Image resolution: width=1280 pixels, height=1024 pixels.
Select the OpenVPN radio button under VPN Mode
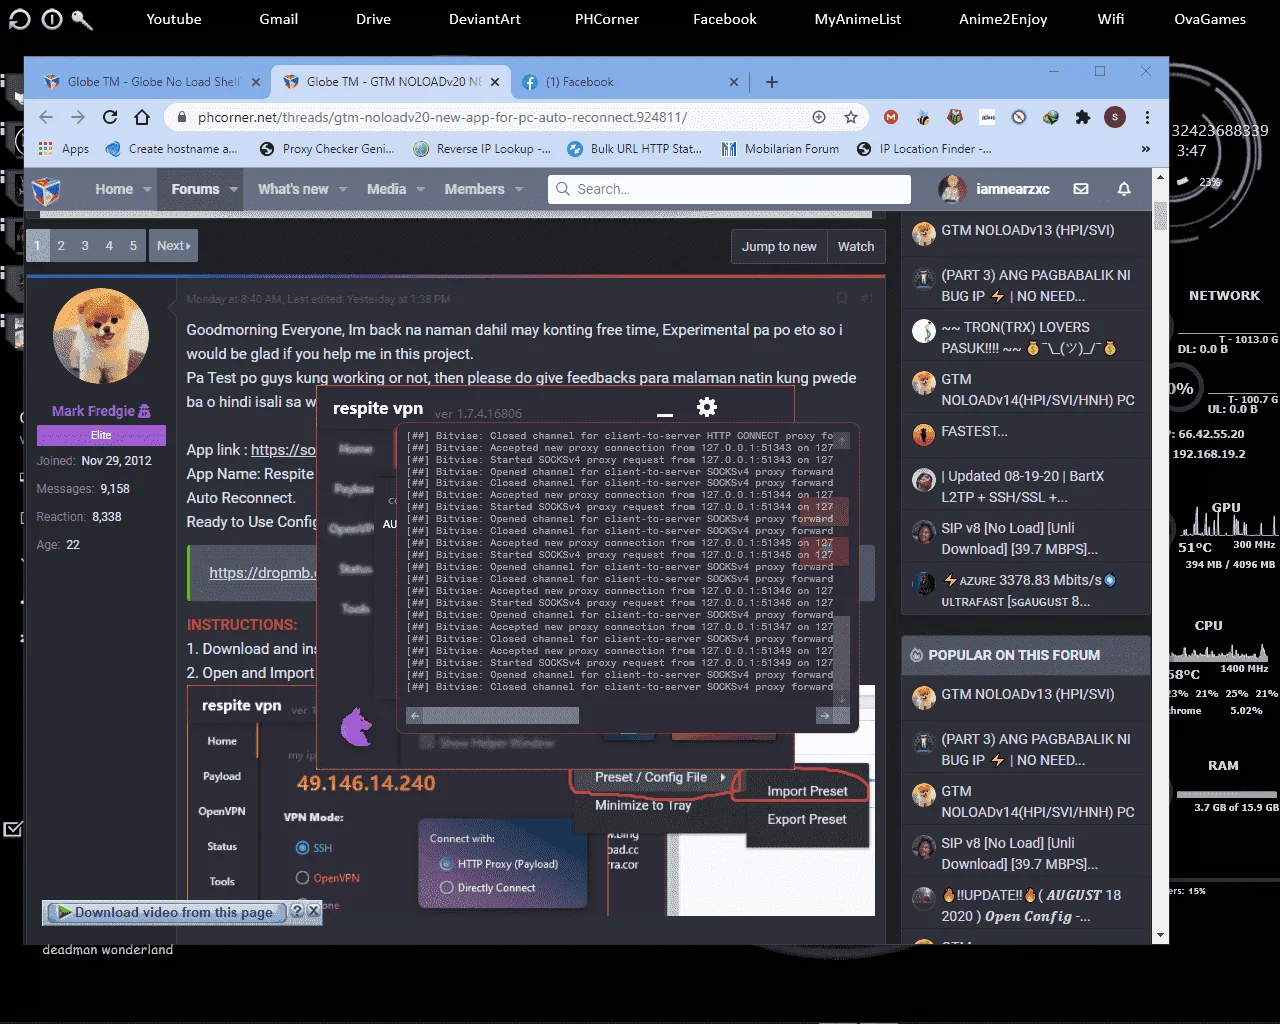(x=302, y=878)
